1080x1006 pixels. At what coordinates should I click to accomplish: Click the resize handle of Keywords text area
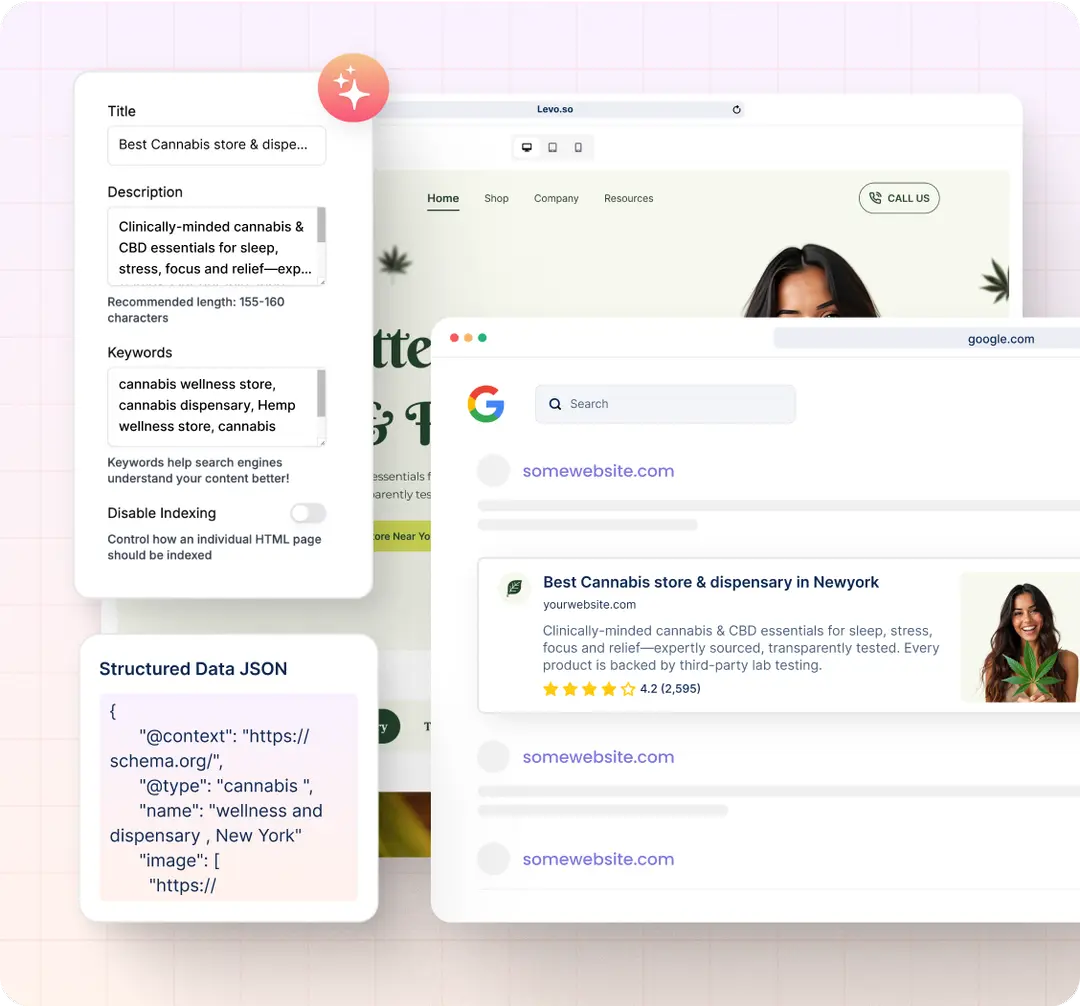click(322, 443)
